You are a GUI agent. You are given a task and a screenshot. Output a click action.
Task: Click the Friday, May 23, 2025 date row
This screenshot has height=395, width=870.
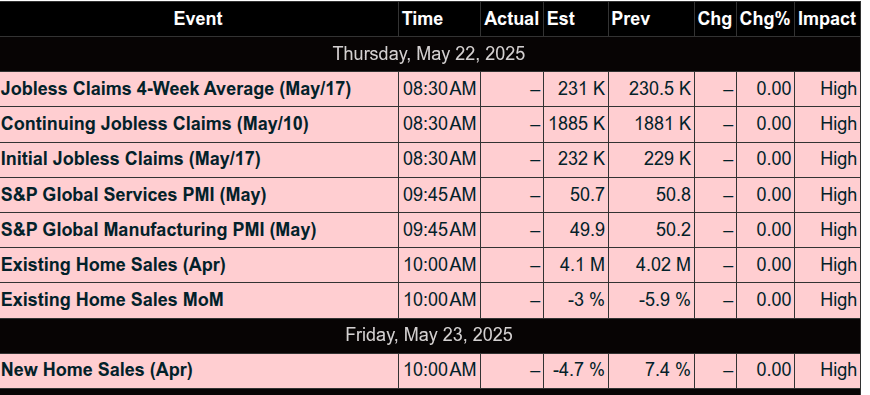(x=430, y=335)
